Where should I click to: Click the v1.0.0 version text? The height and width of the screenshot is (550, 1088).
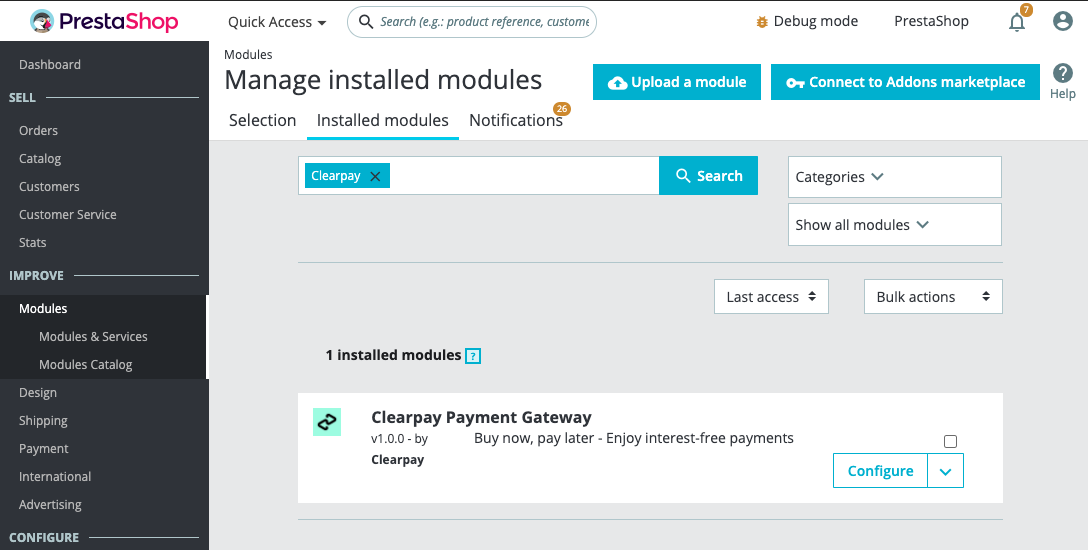pos(388,439)
